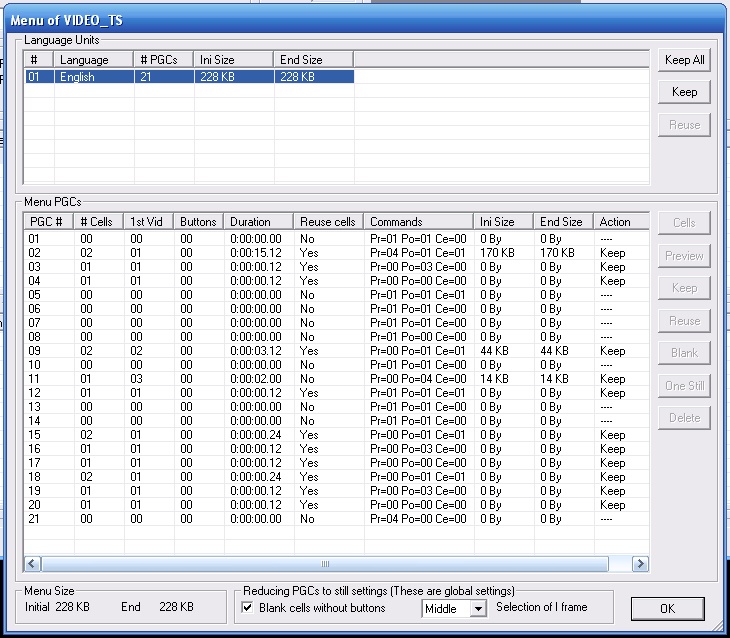Image resolution: width=730 pixels, height=638 pixels.
Task: Sort by PGC # column header
Action: 48,222
